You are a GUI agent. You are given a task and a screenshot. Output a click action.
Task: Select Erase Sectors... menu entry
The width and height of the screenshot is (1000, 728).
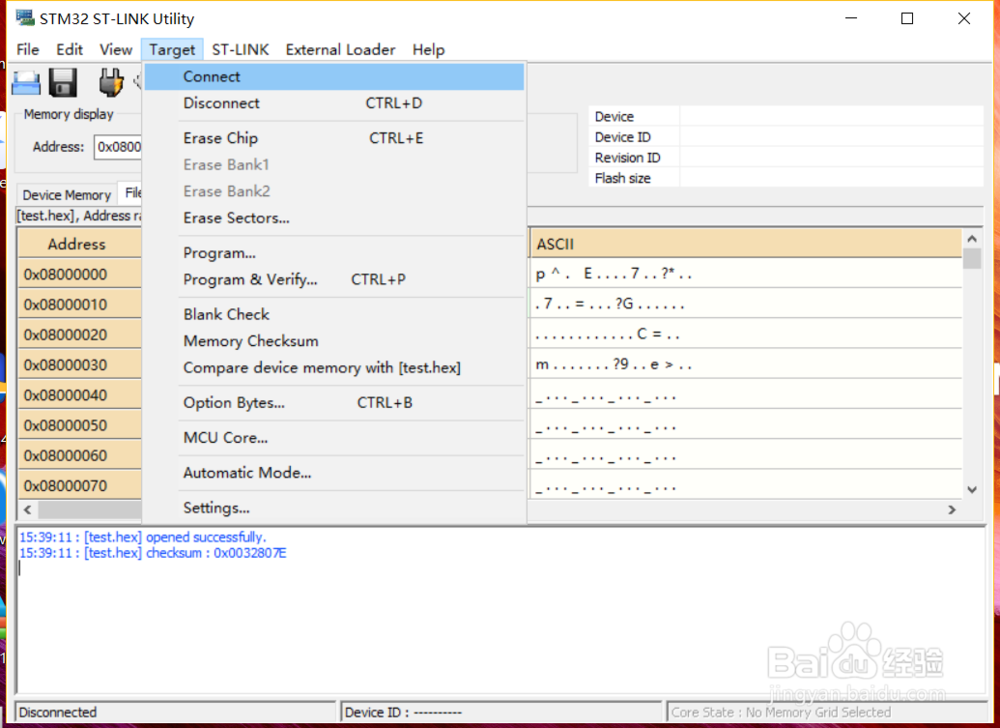tap(334, 218)
